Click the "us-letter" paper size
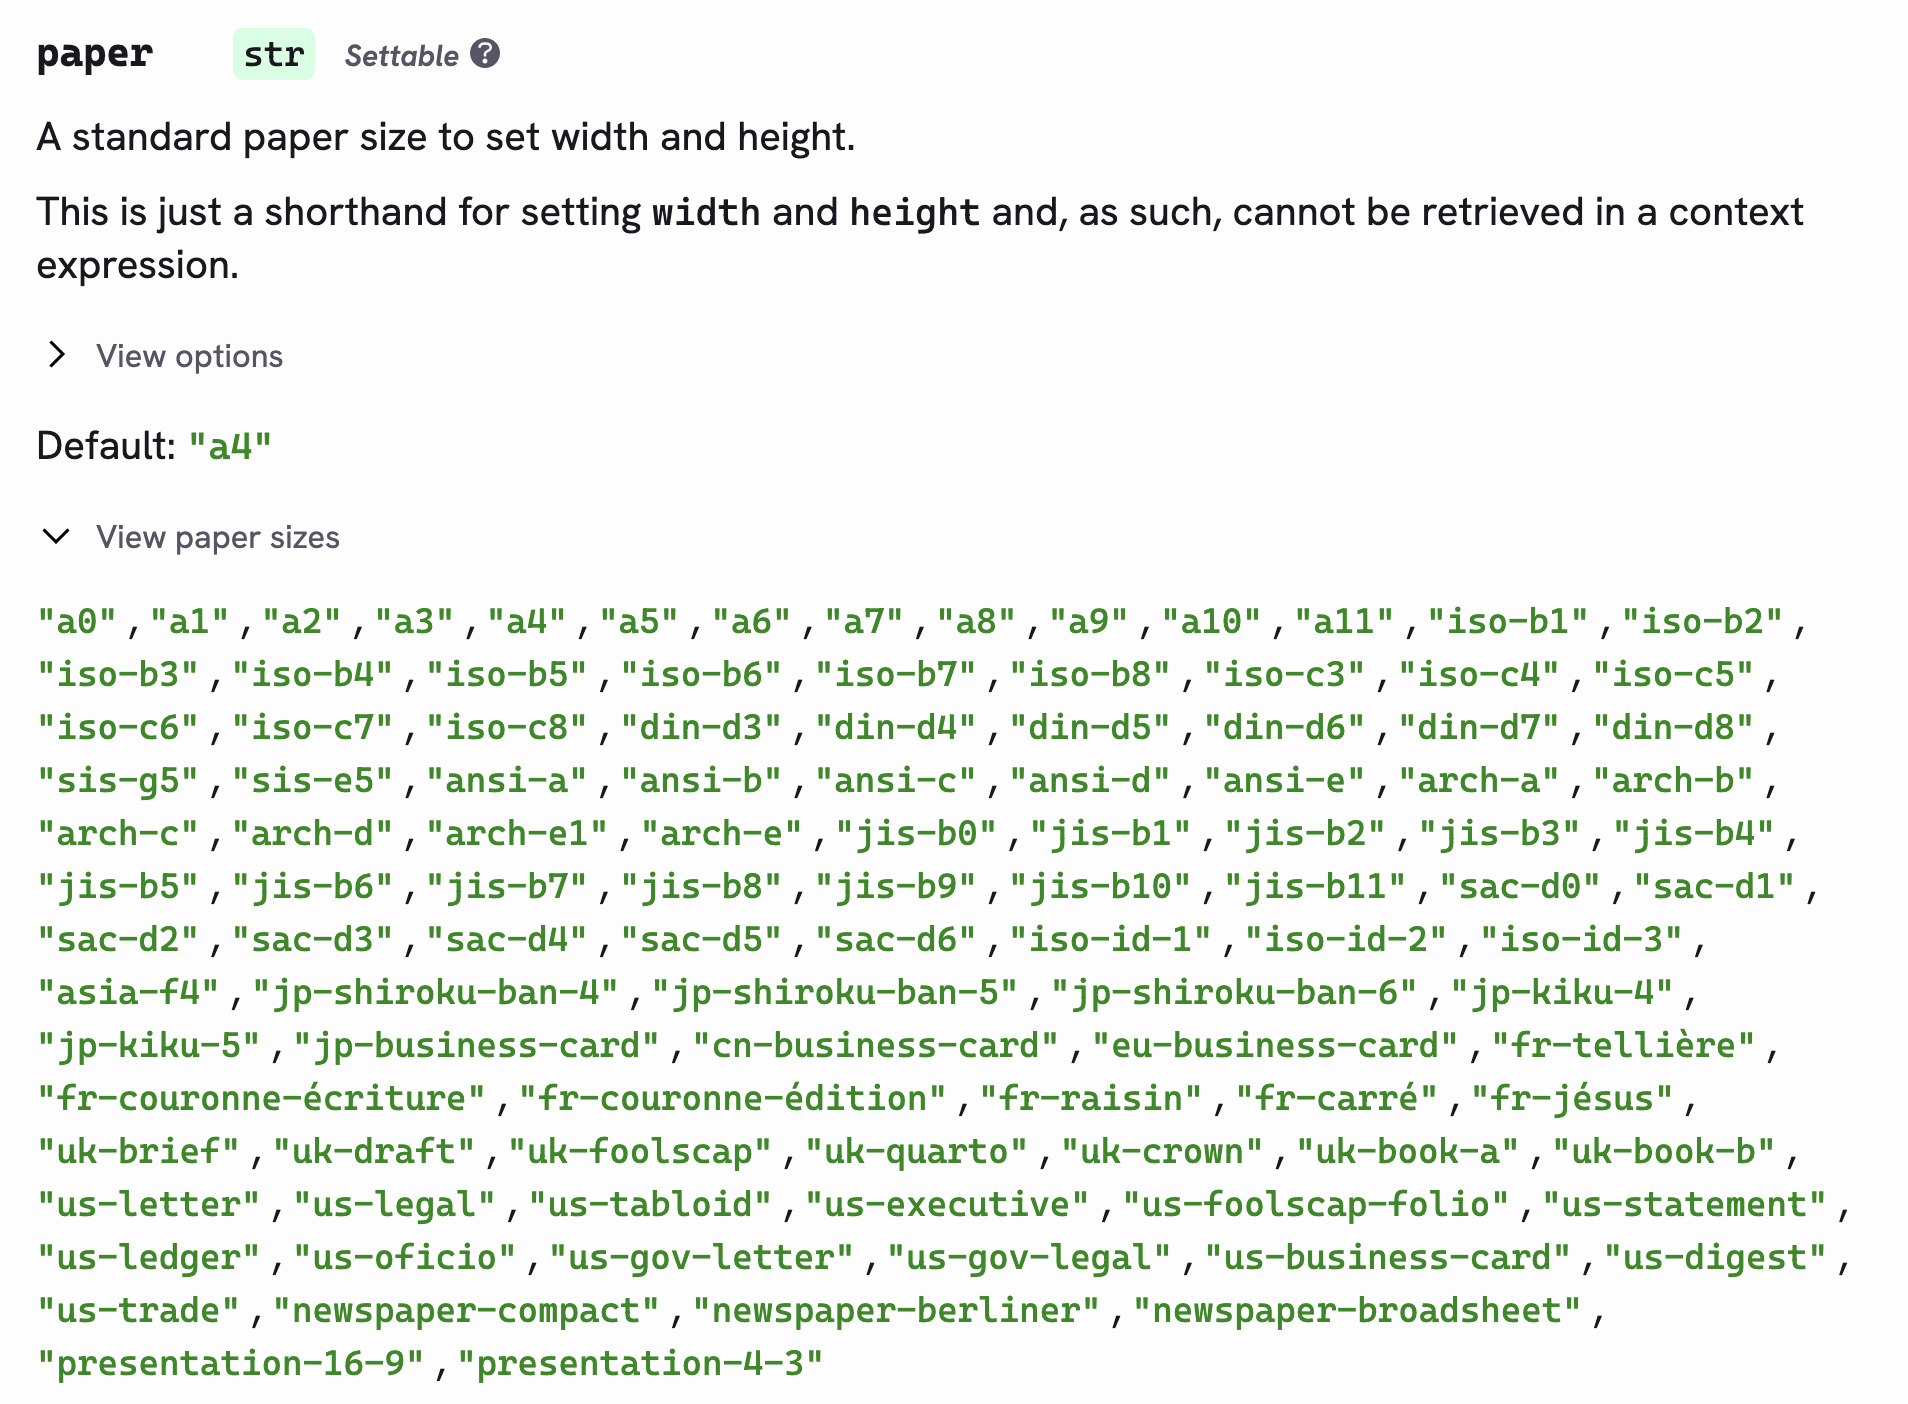The height and width of the screenshot is (1404, 1908). (149, 1205)
